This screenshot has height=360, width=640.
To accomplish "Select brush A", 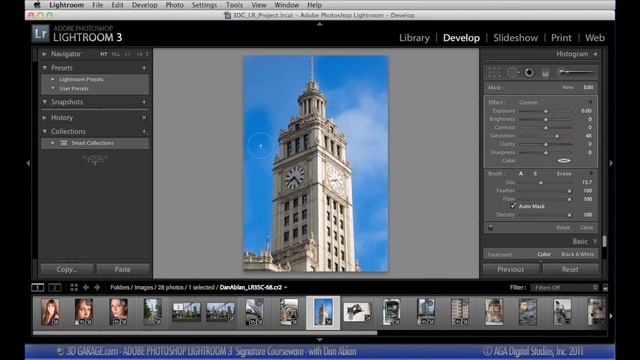I will click(521, 174).
